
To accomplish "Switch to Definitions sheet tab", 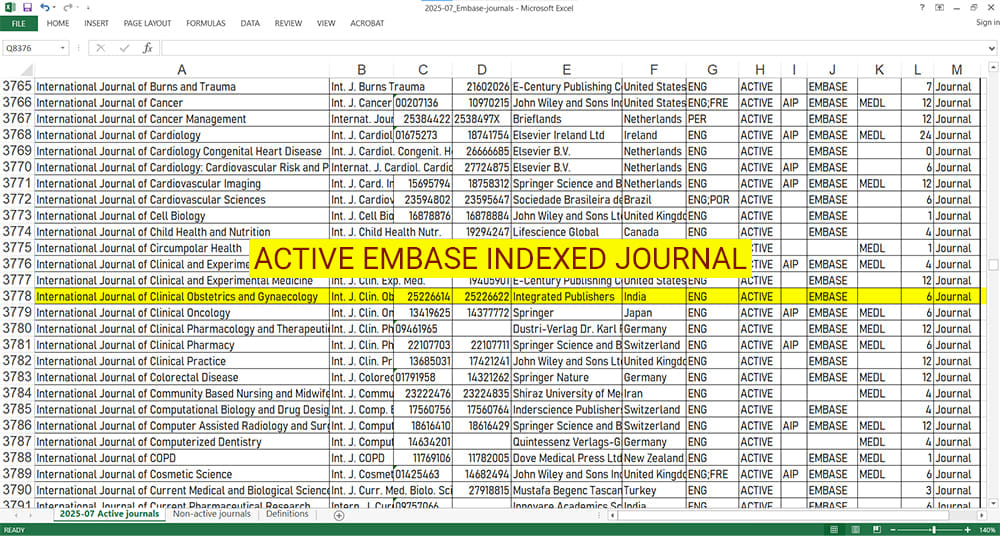I will (287, 514).
